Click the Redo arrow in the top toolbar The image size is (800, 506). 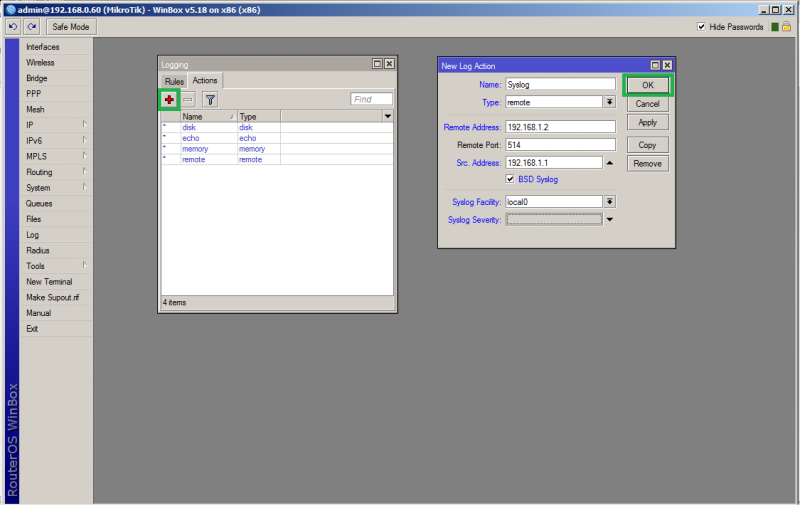coord(31,27)
